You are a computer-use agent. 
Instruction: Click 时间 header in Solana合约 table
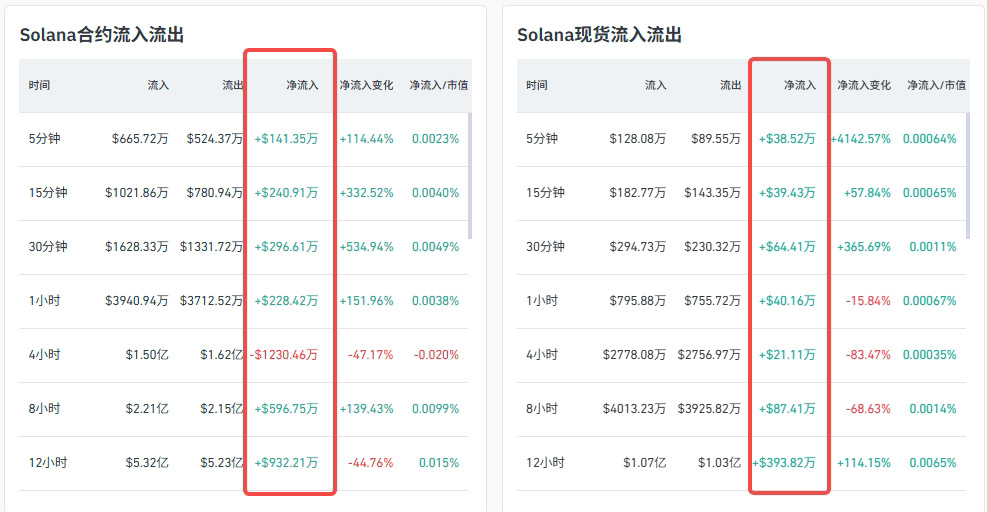39,85
